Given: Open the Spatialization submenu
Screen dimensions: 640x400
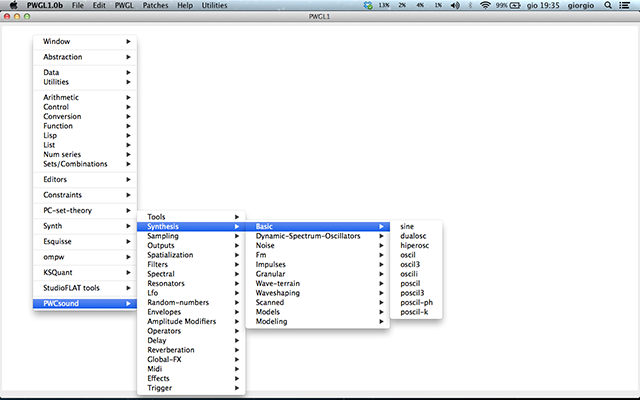Looking at the screenshot, I should tap(191, 255).
